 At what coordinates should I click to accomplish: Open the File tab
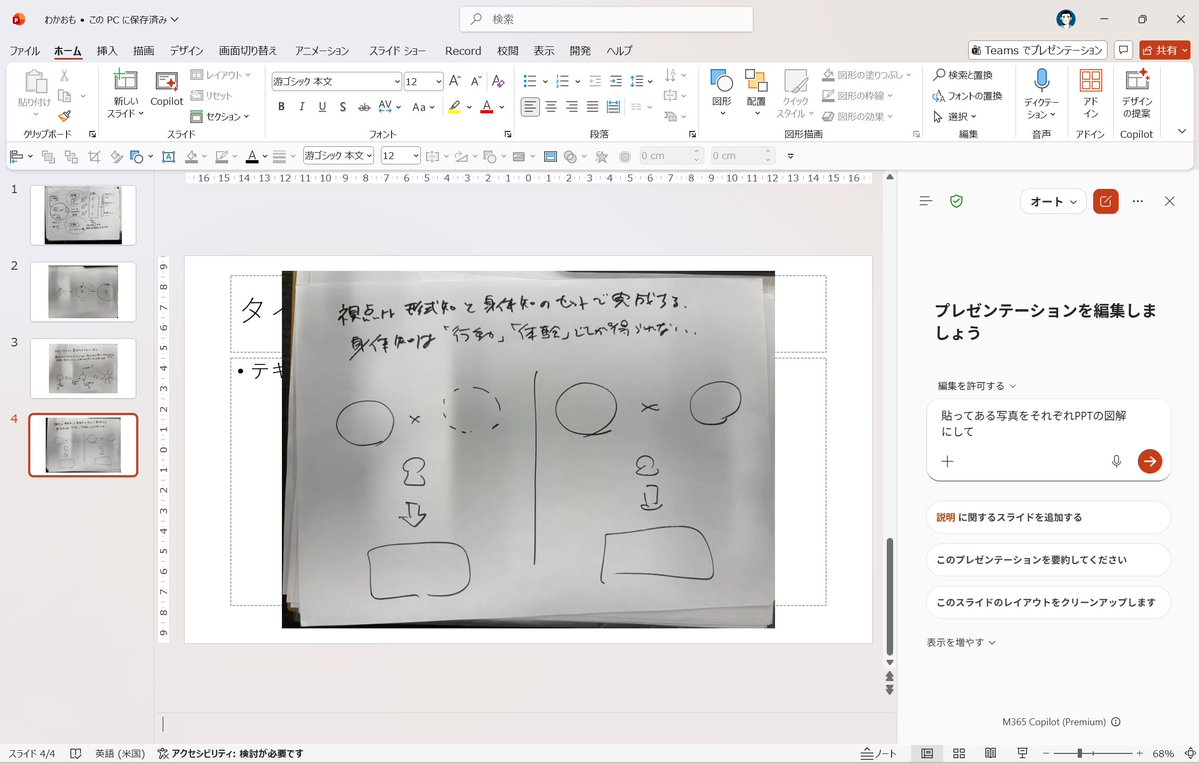click(24, 50)
